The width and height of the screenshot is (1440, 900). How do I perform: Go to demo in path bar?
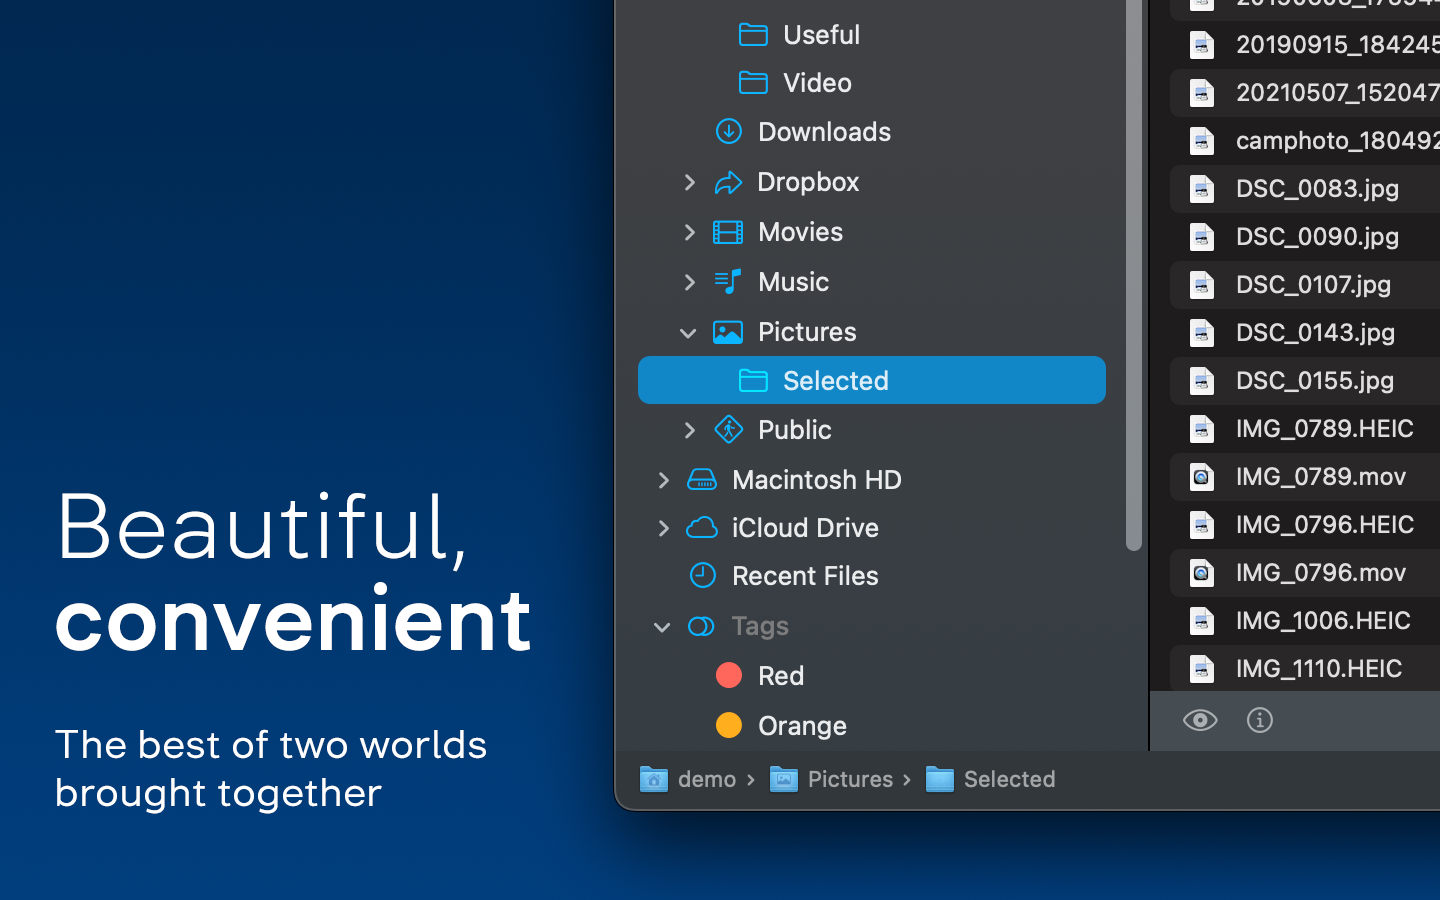coord(707,779)
